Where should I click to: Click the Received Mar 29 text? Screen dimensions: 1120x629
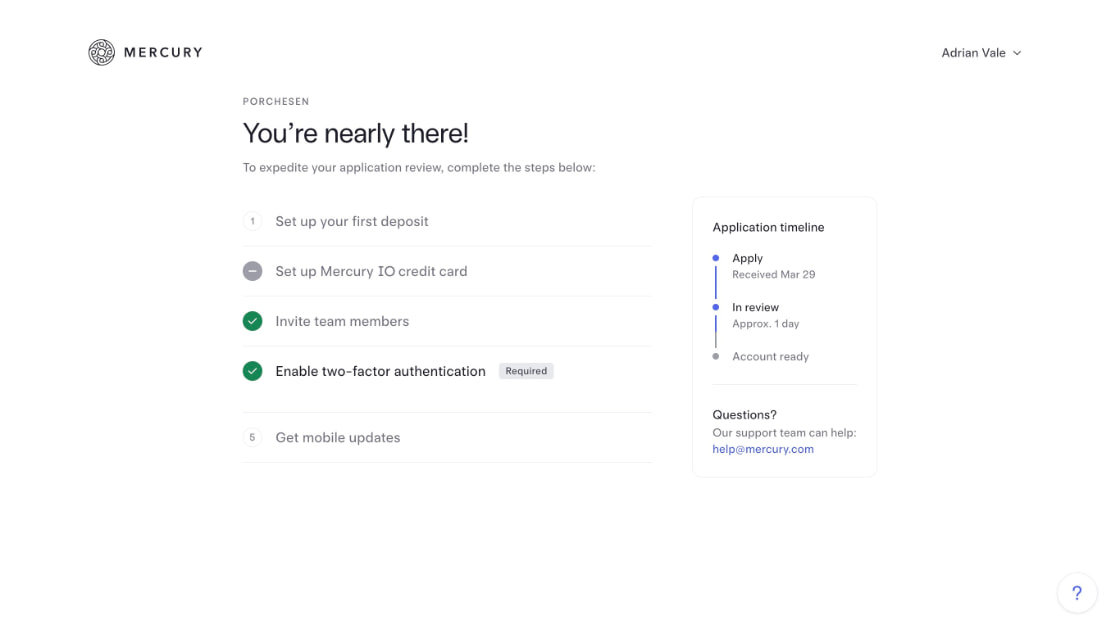coord(774,274)
